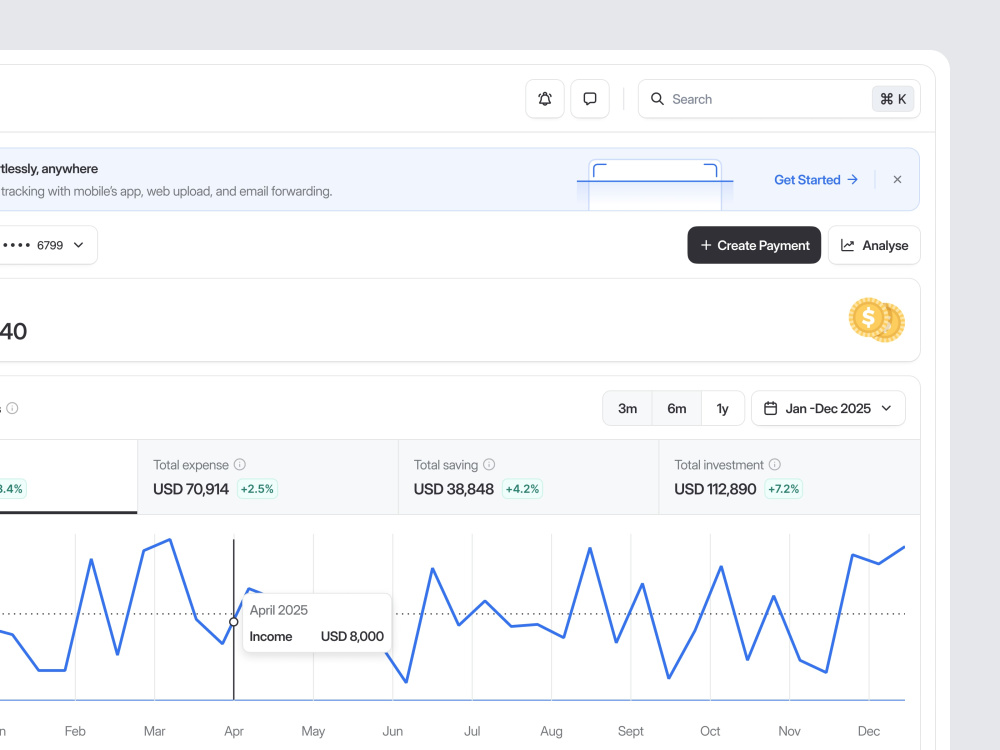The image size is (1000, 750).
Task: Click the May axis label
Action: coord(313,732)
